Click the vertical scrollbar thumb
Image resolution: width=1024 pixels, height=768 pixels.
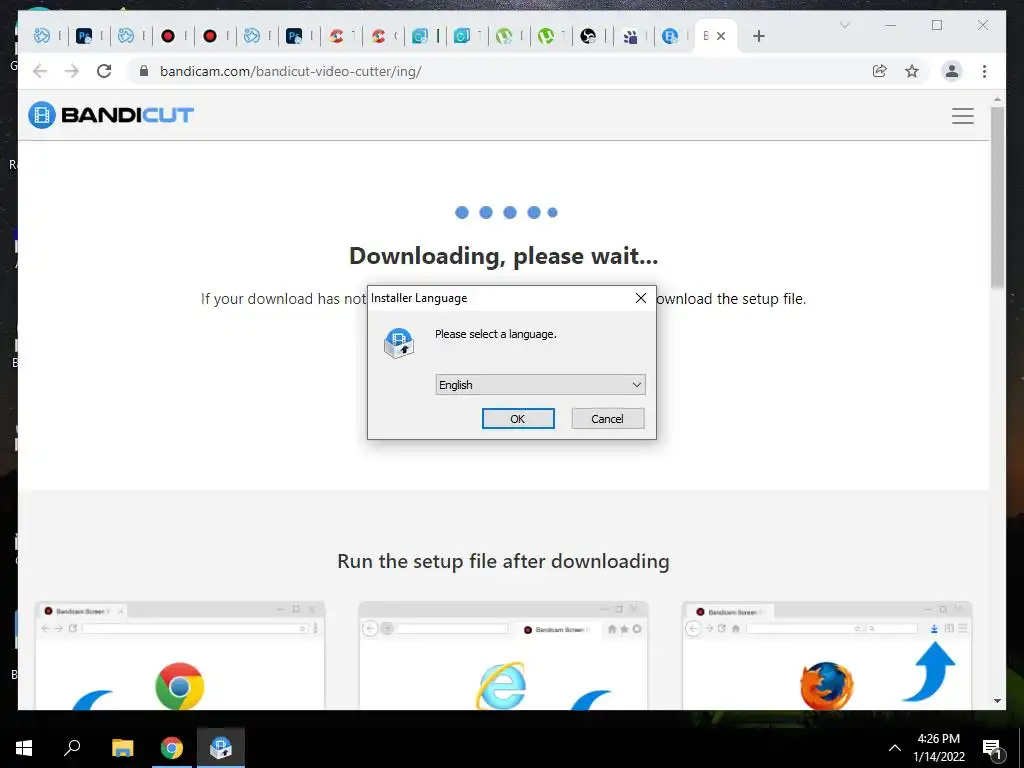tap(997, 196)
